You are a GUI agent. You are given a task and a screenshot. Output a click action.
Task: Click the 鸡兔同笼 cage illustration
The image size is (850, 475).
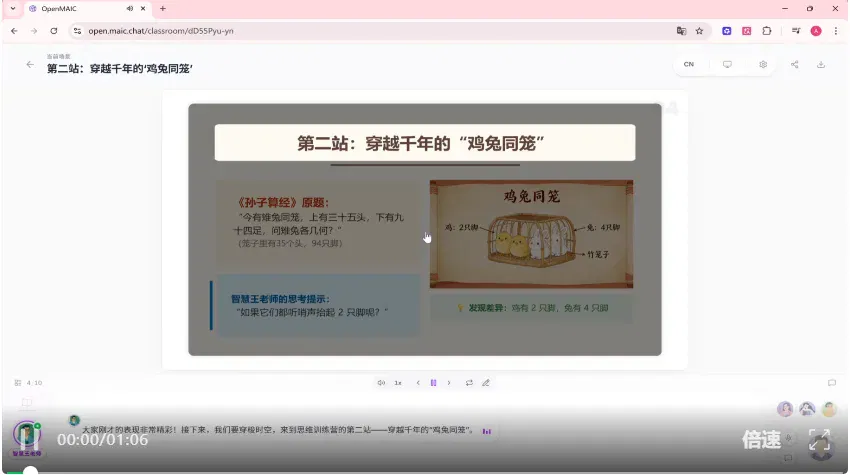[x=531, y=234]
